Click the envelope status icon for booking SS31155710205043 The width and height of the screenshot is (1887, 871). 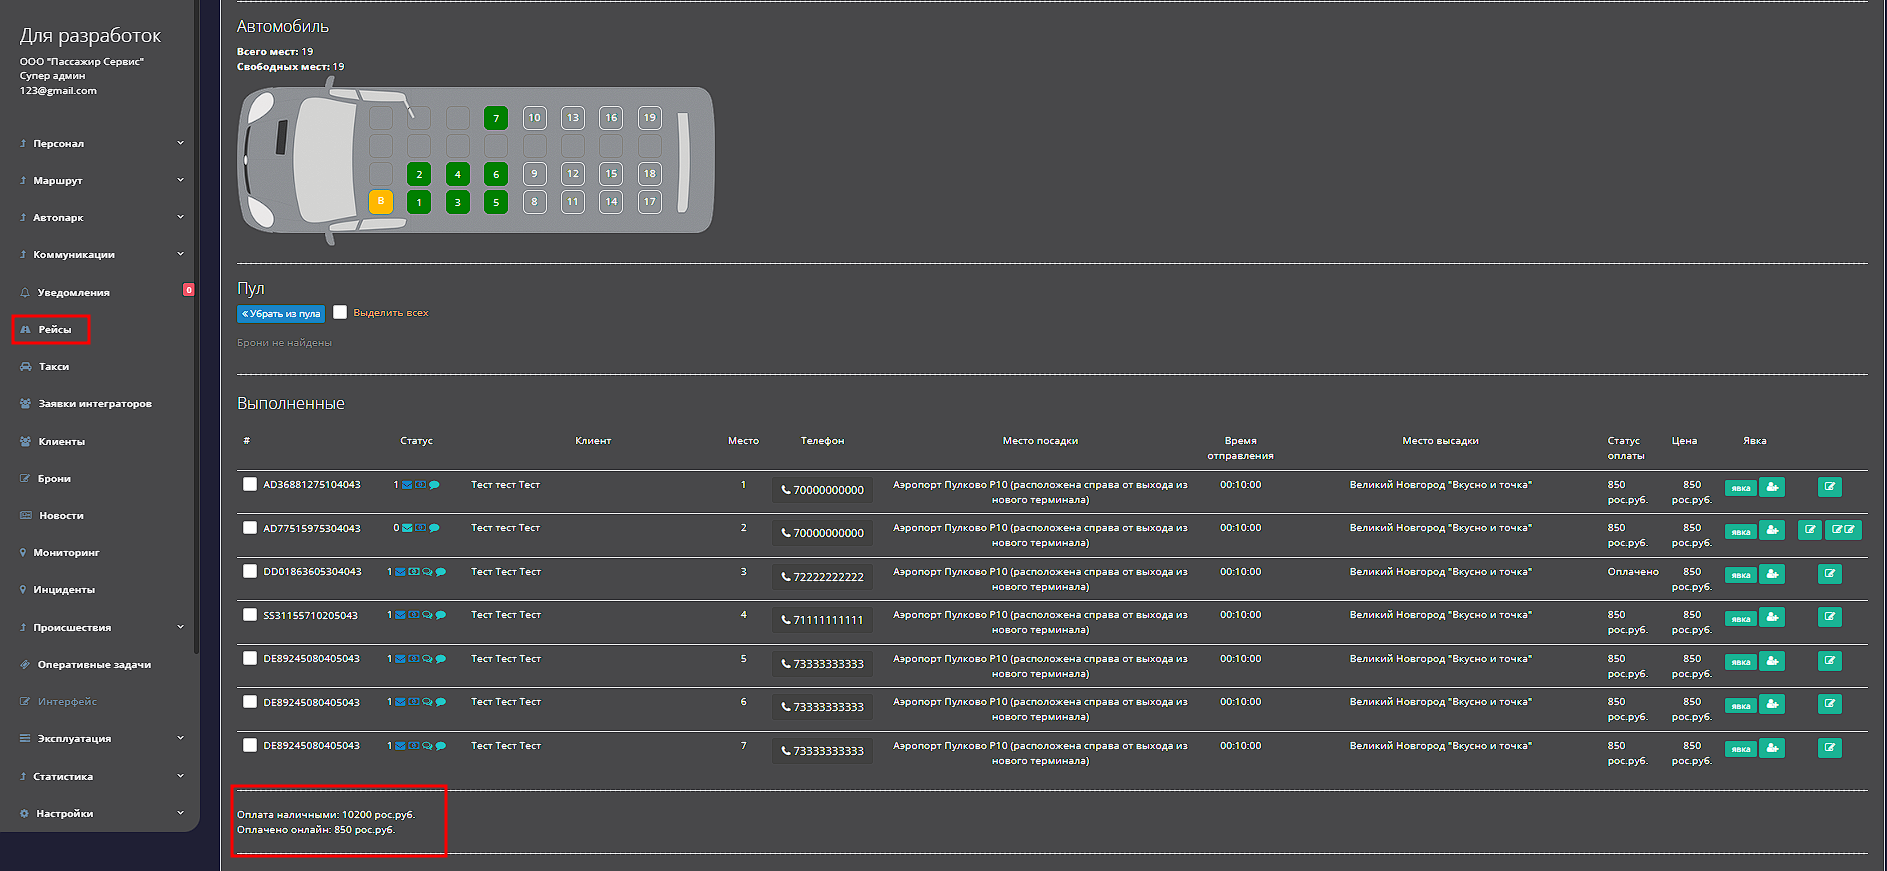click(x=400, y=616)
